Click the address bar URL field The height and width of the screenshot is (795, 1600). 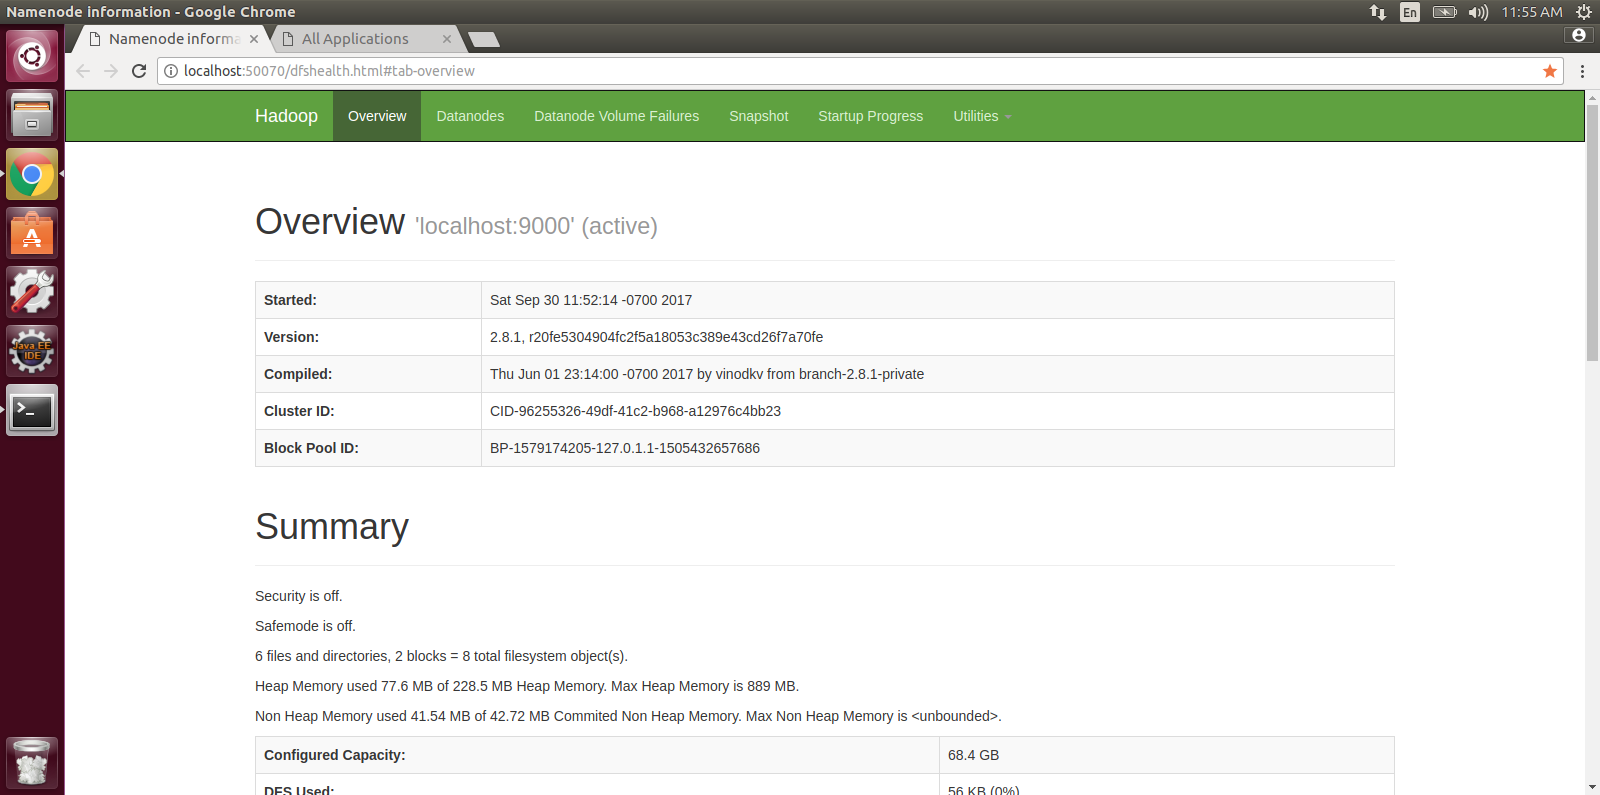coord(860,71)
